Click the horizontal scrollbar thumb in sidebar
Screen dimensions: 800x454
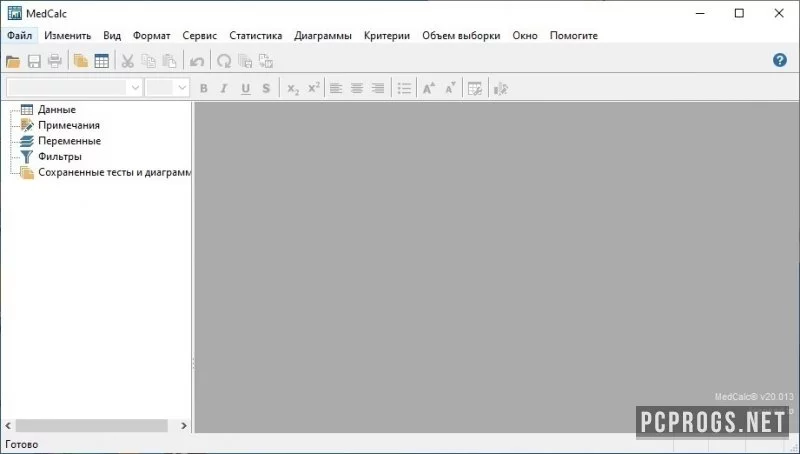[x=92, y=425]
